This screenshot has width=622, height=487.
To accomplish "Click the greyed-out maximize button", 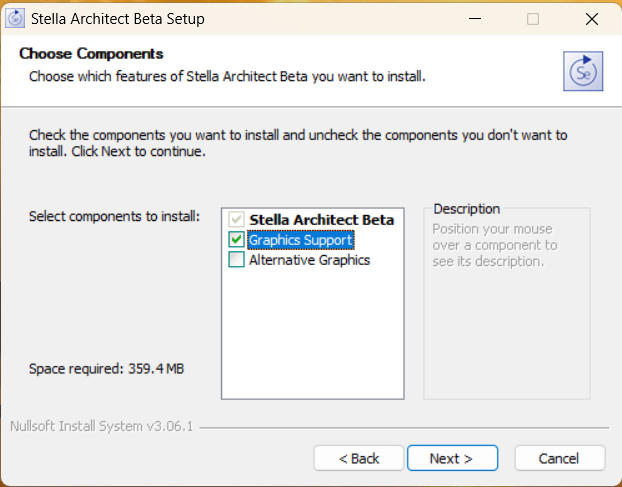I will pos(533,19).
